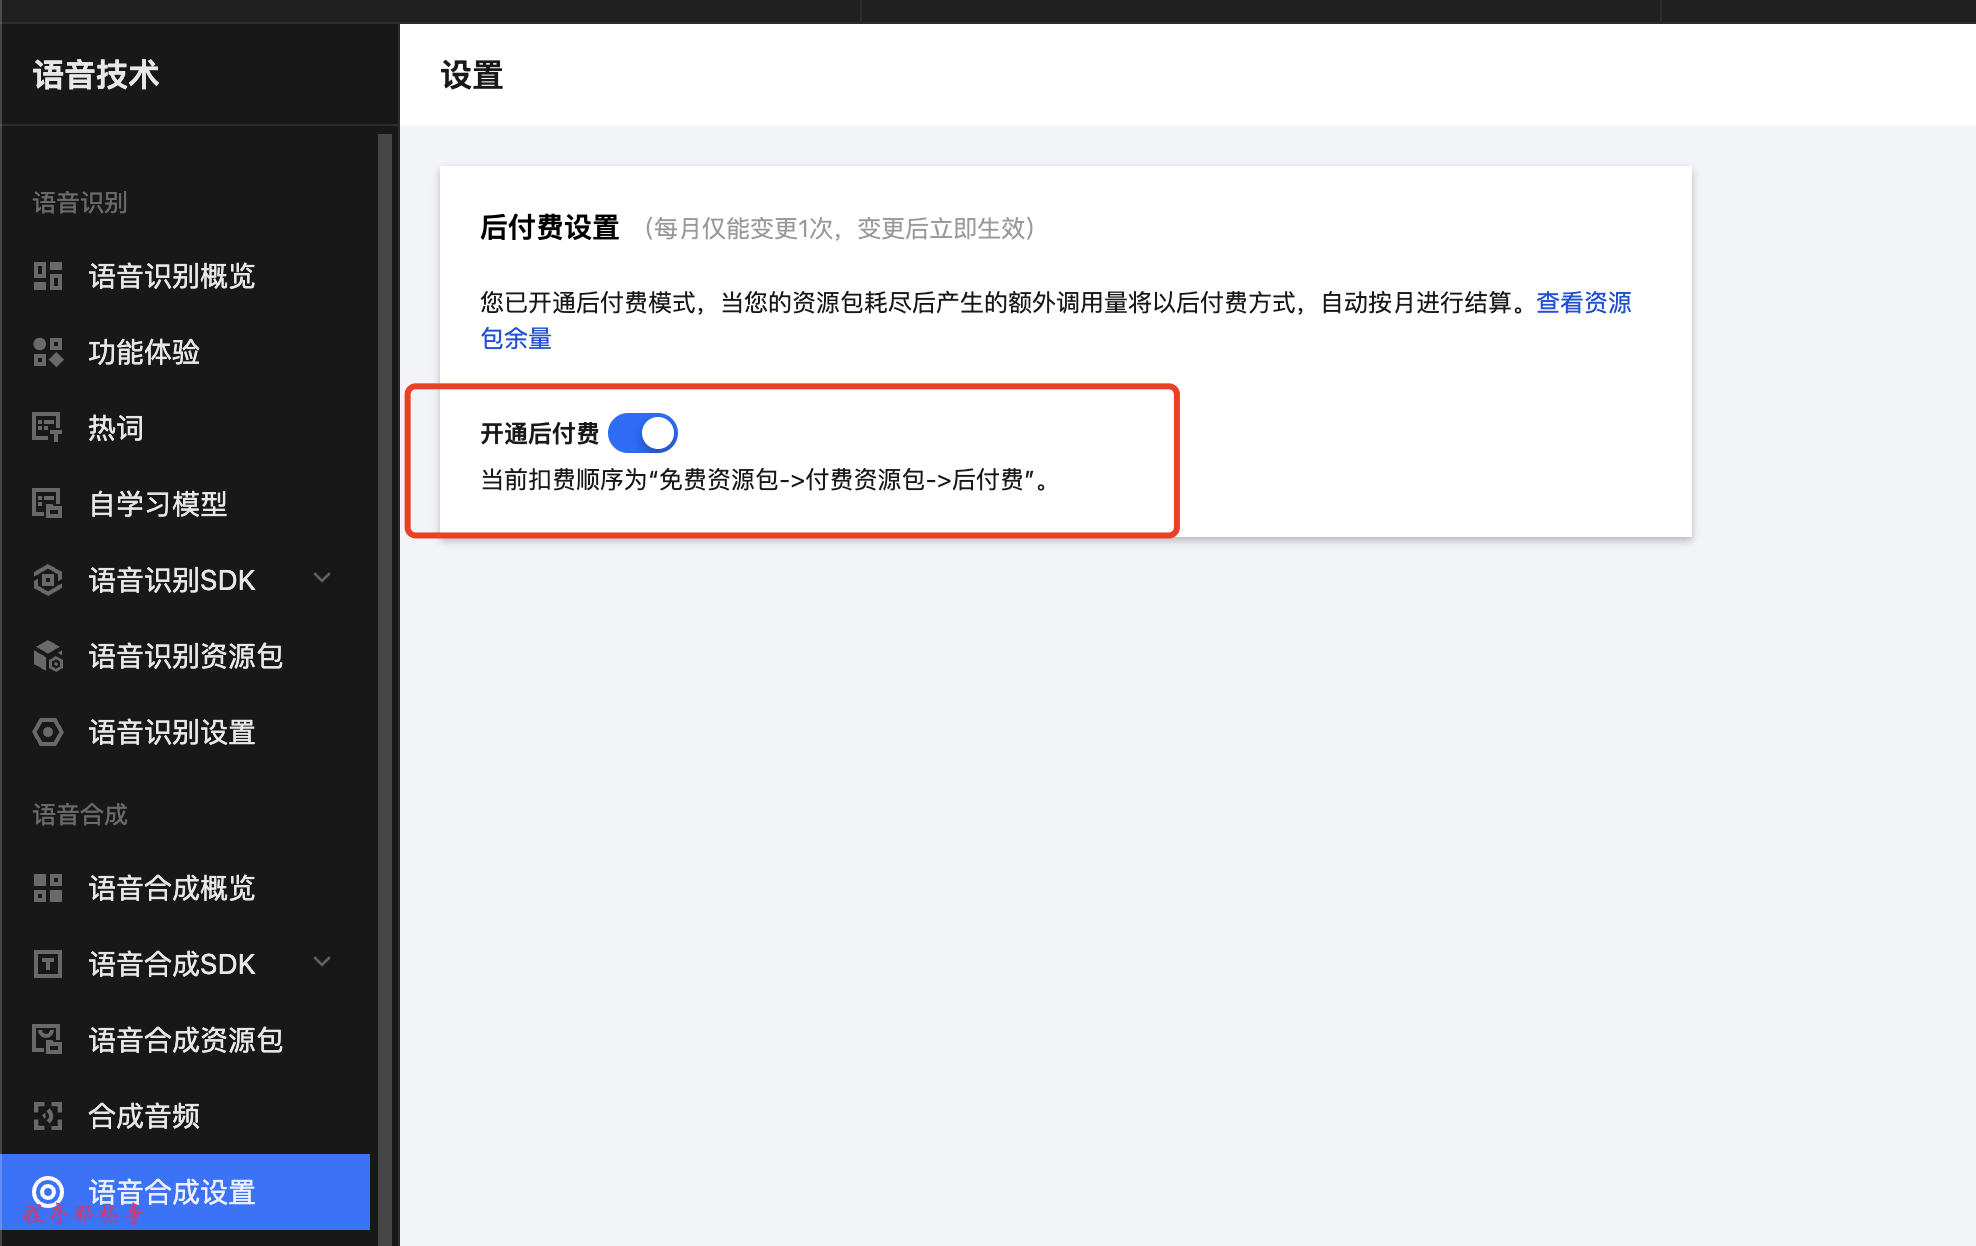Open 合成音频 page from sidebar

144,1116
